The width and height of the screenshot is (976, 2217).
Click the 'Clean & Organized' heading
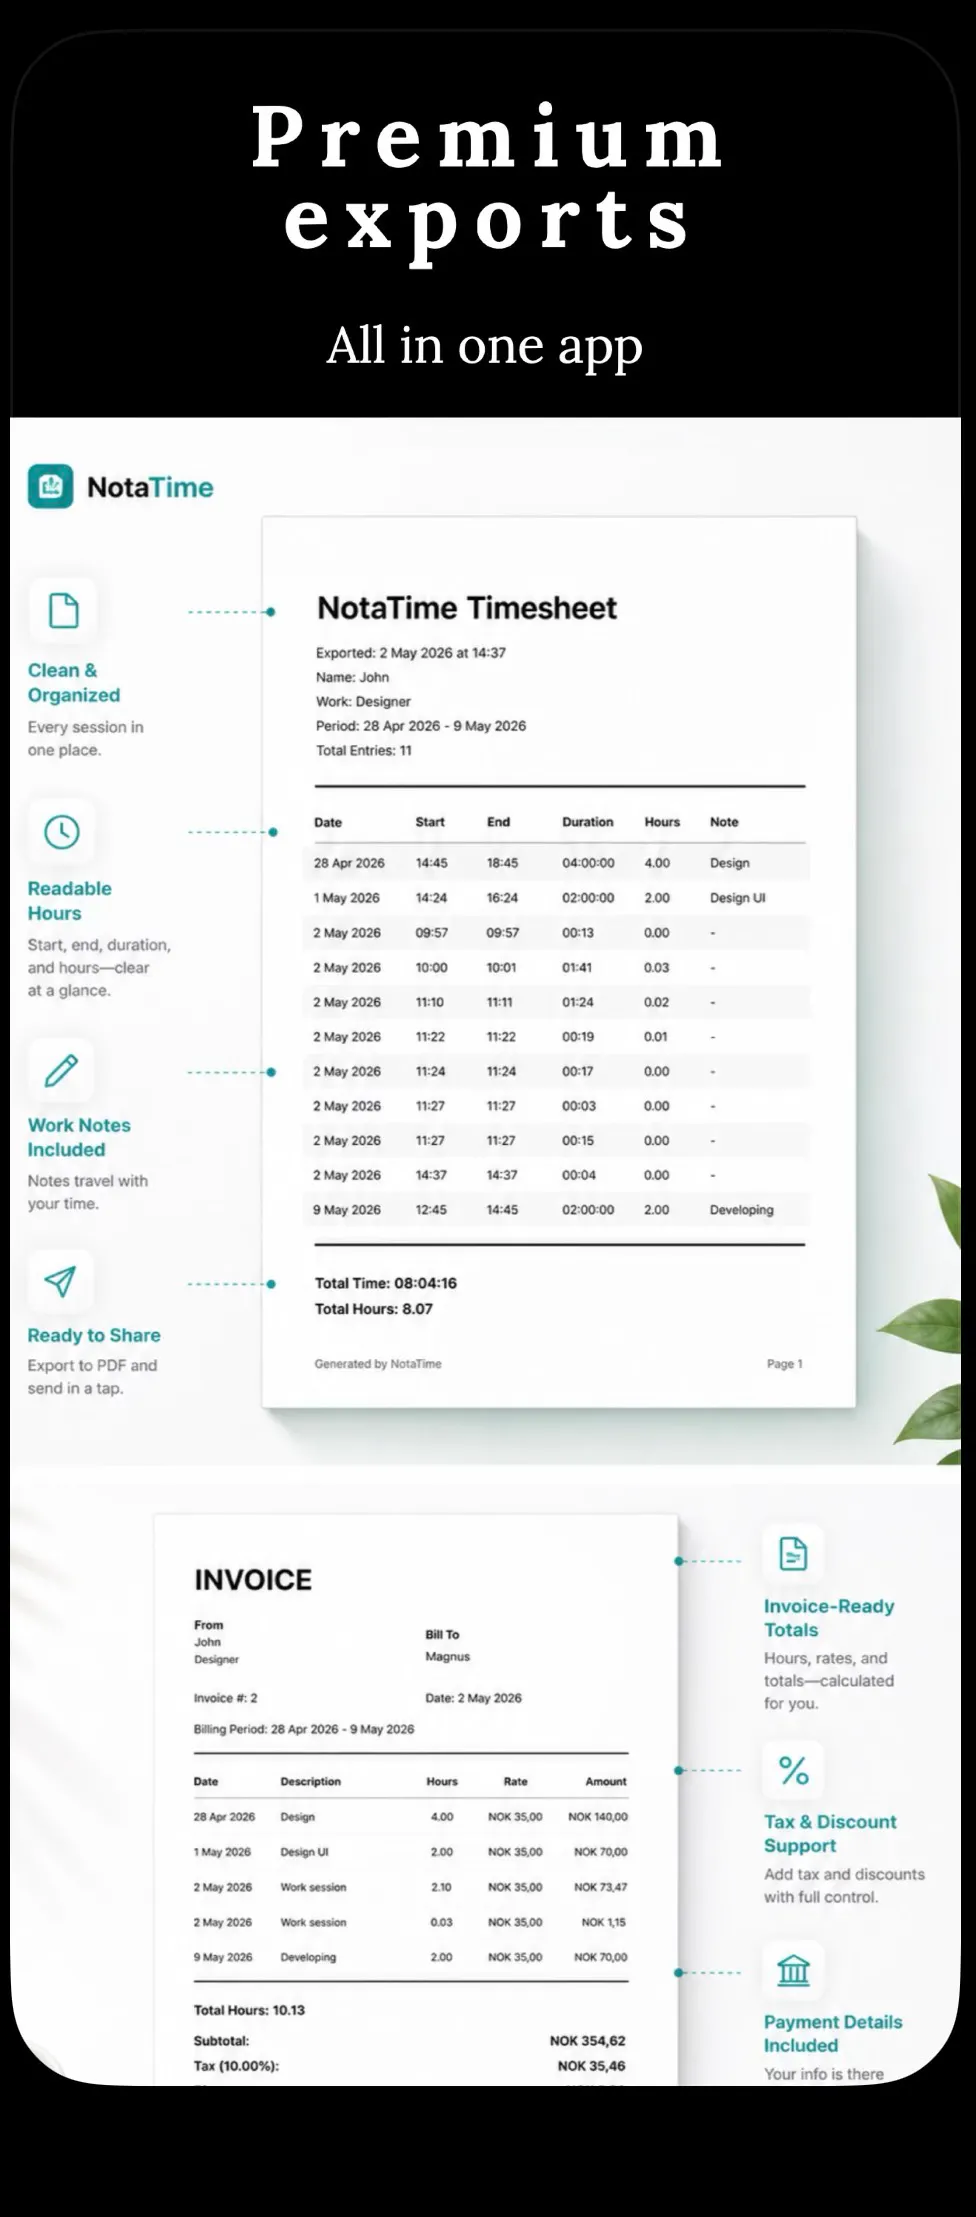pyautogui.click(x=74, y=683)
